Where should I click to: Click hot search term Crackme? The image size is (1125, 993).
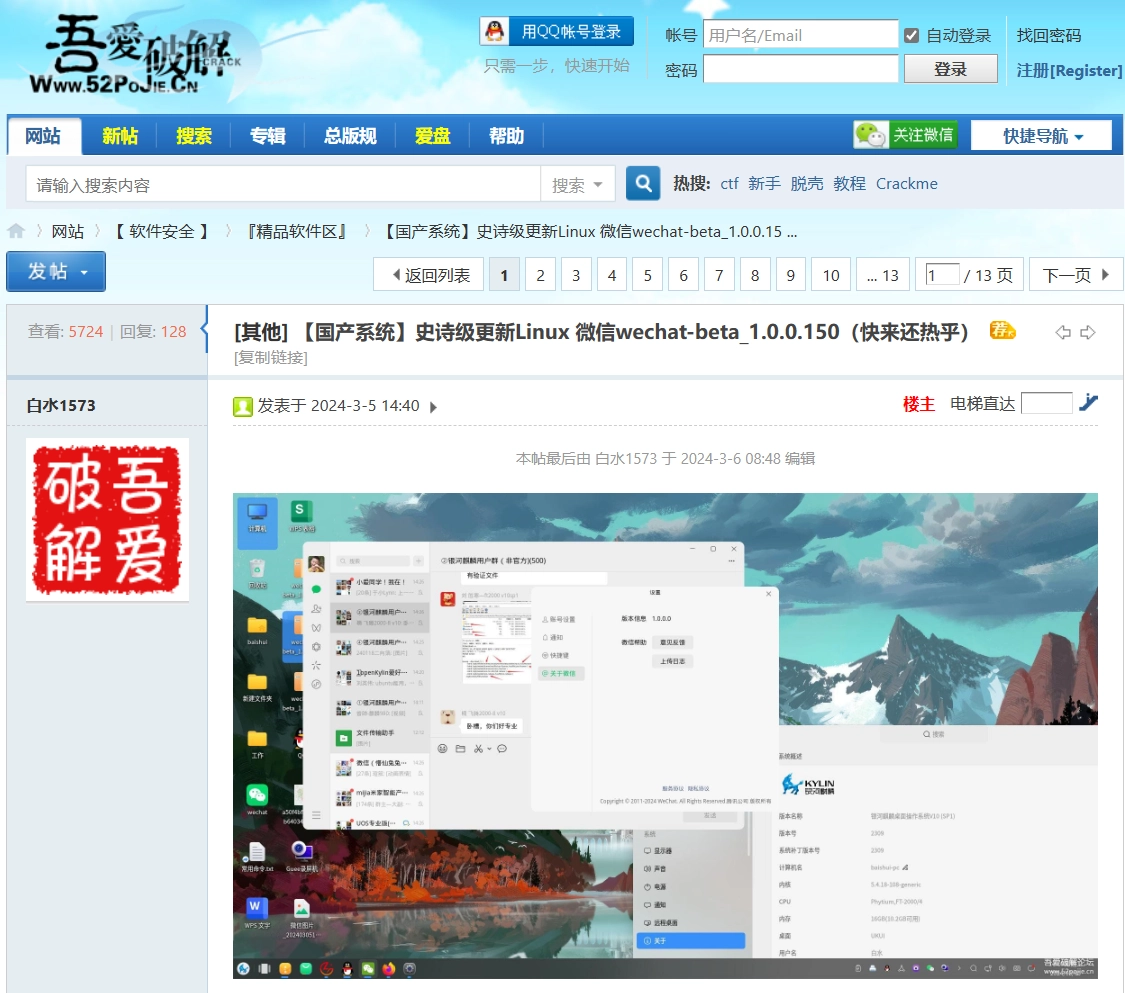click(906, 184)
